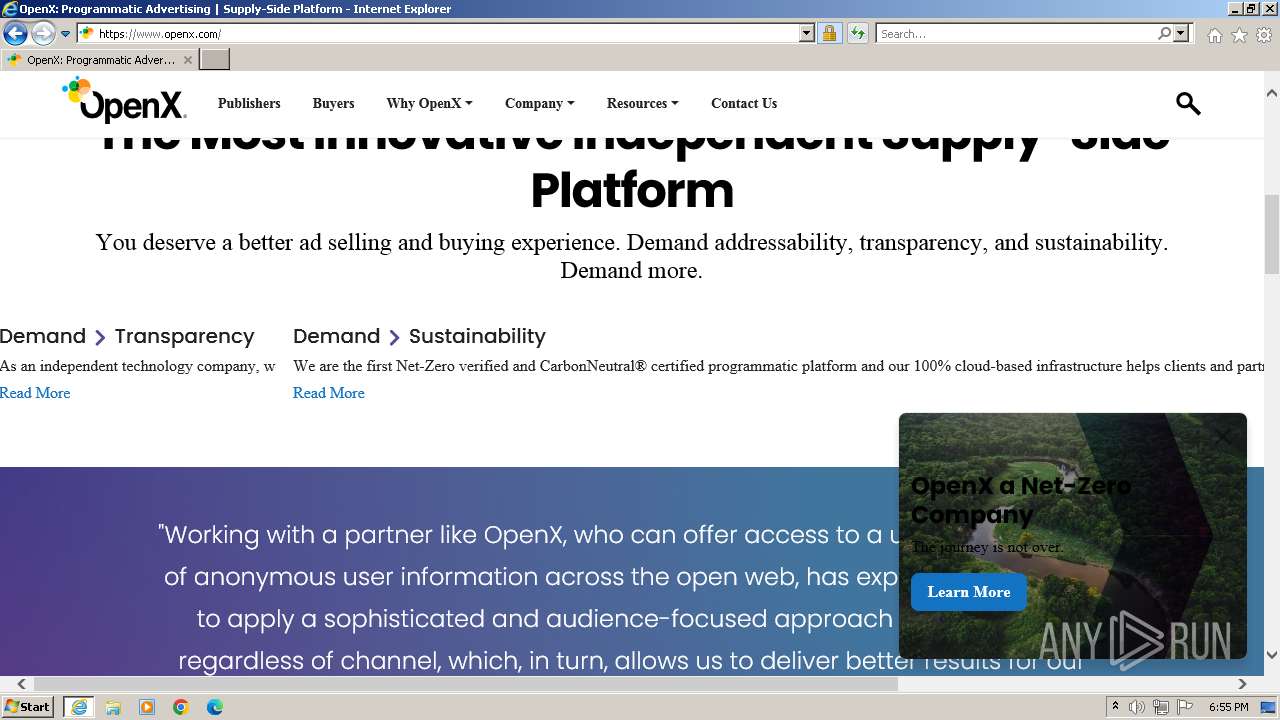This screenshot has width=1280, height=720.
Task: Click the Action Center flag icon
Action: (x=1184, y=707)
